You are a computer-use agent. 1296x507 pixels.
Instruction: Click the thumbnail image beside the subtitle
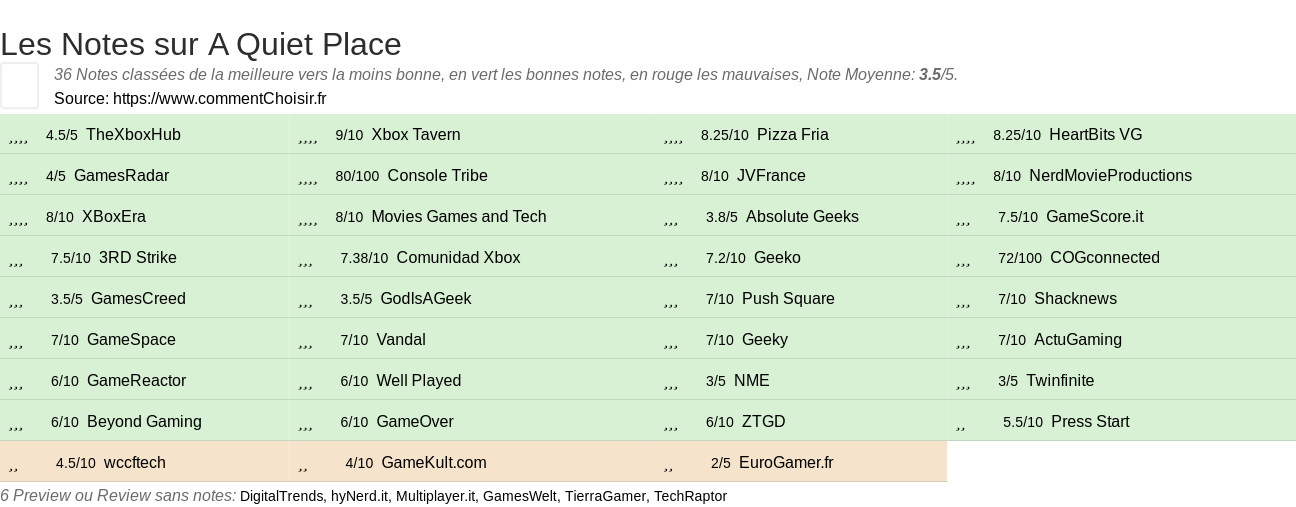coord(19,85)
